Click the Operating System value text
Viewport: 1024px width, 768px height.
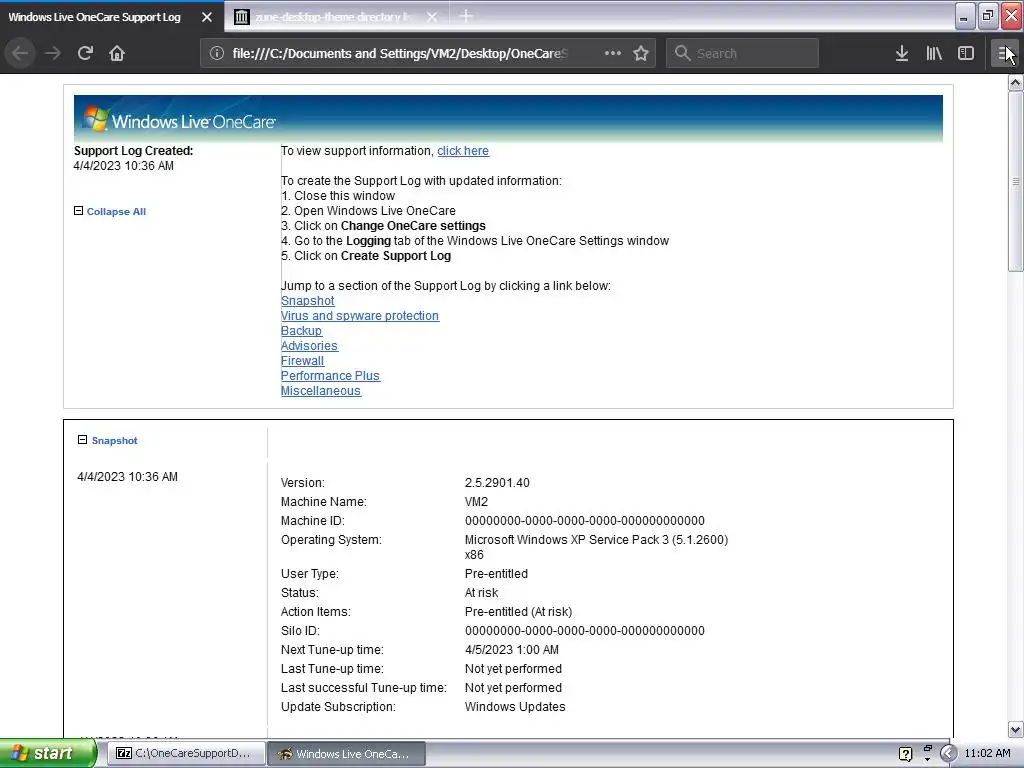(596, 547)
